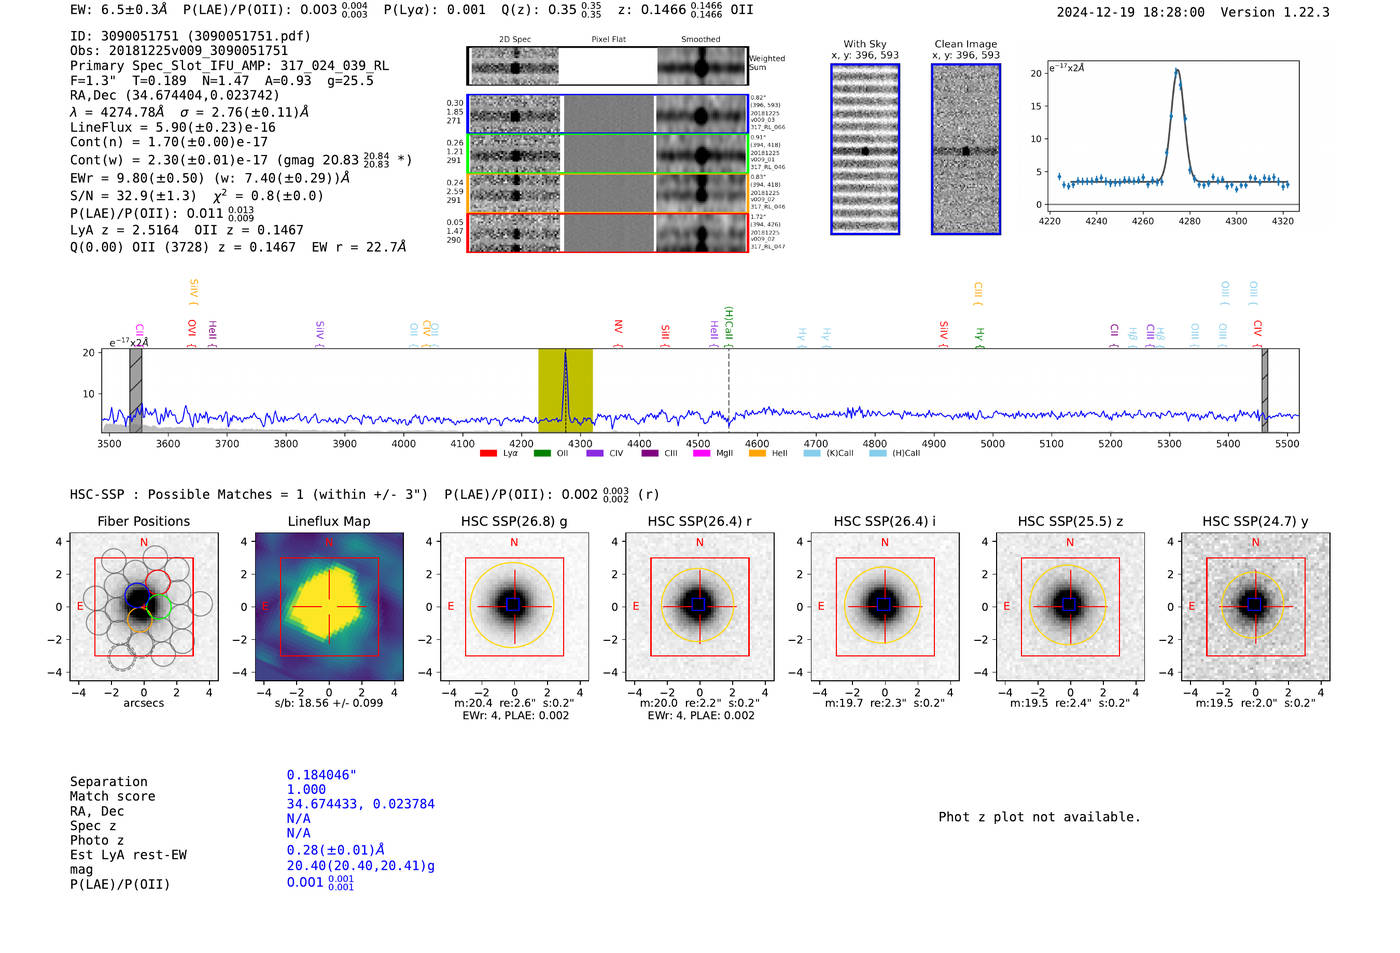Viewport: 1400px width, 953px height.
Task: Click the orange HeII legend swatch
Action: tap(757, 453)
